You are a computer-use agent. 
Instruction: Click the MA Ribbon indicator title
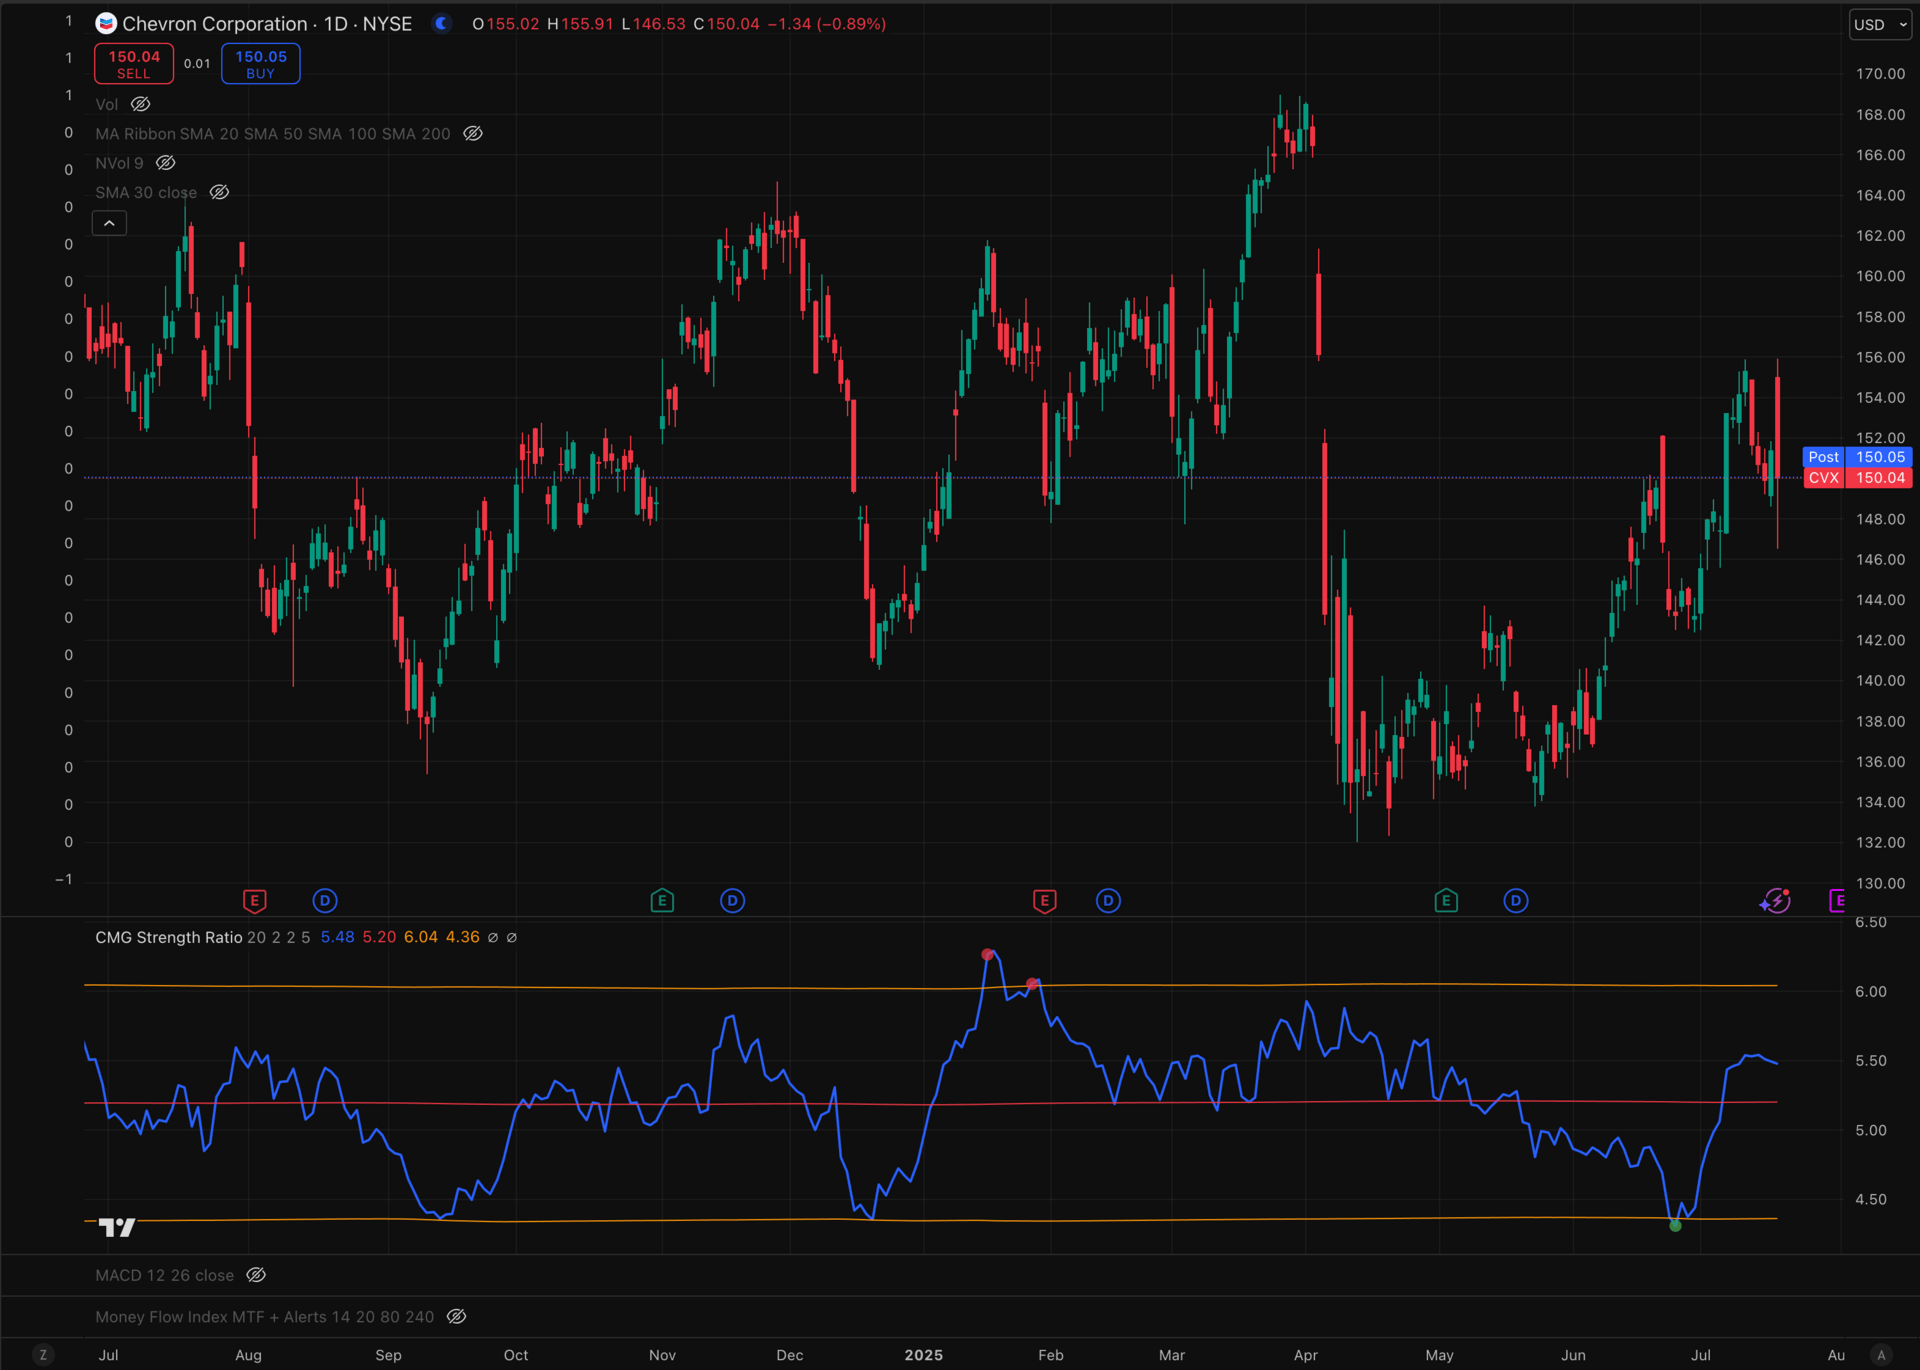tap(273, 133)
